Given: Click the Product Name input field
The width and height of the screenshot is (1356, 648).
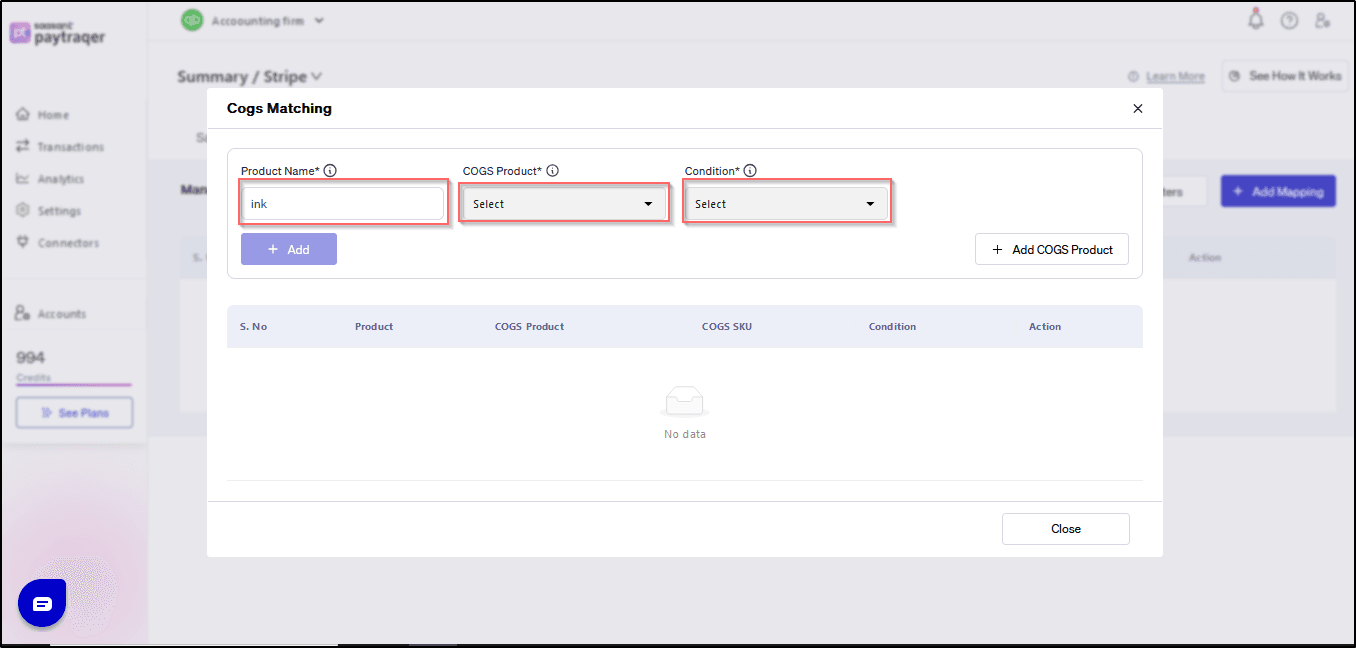Looking at the screenshot, I should [343, 204].
